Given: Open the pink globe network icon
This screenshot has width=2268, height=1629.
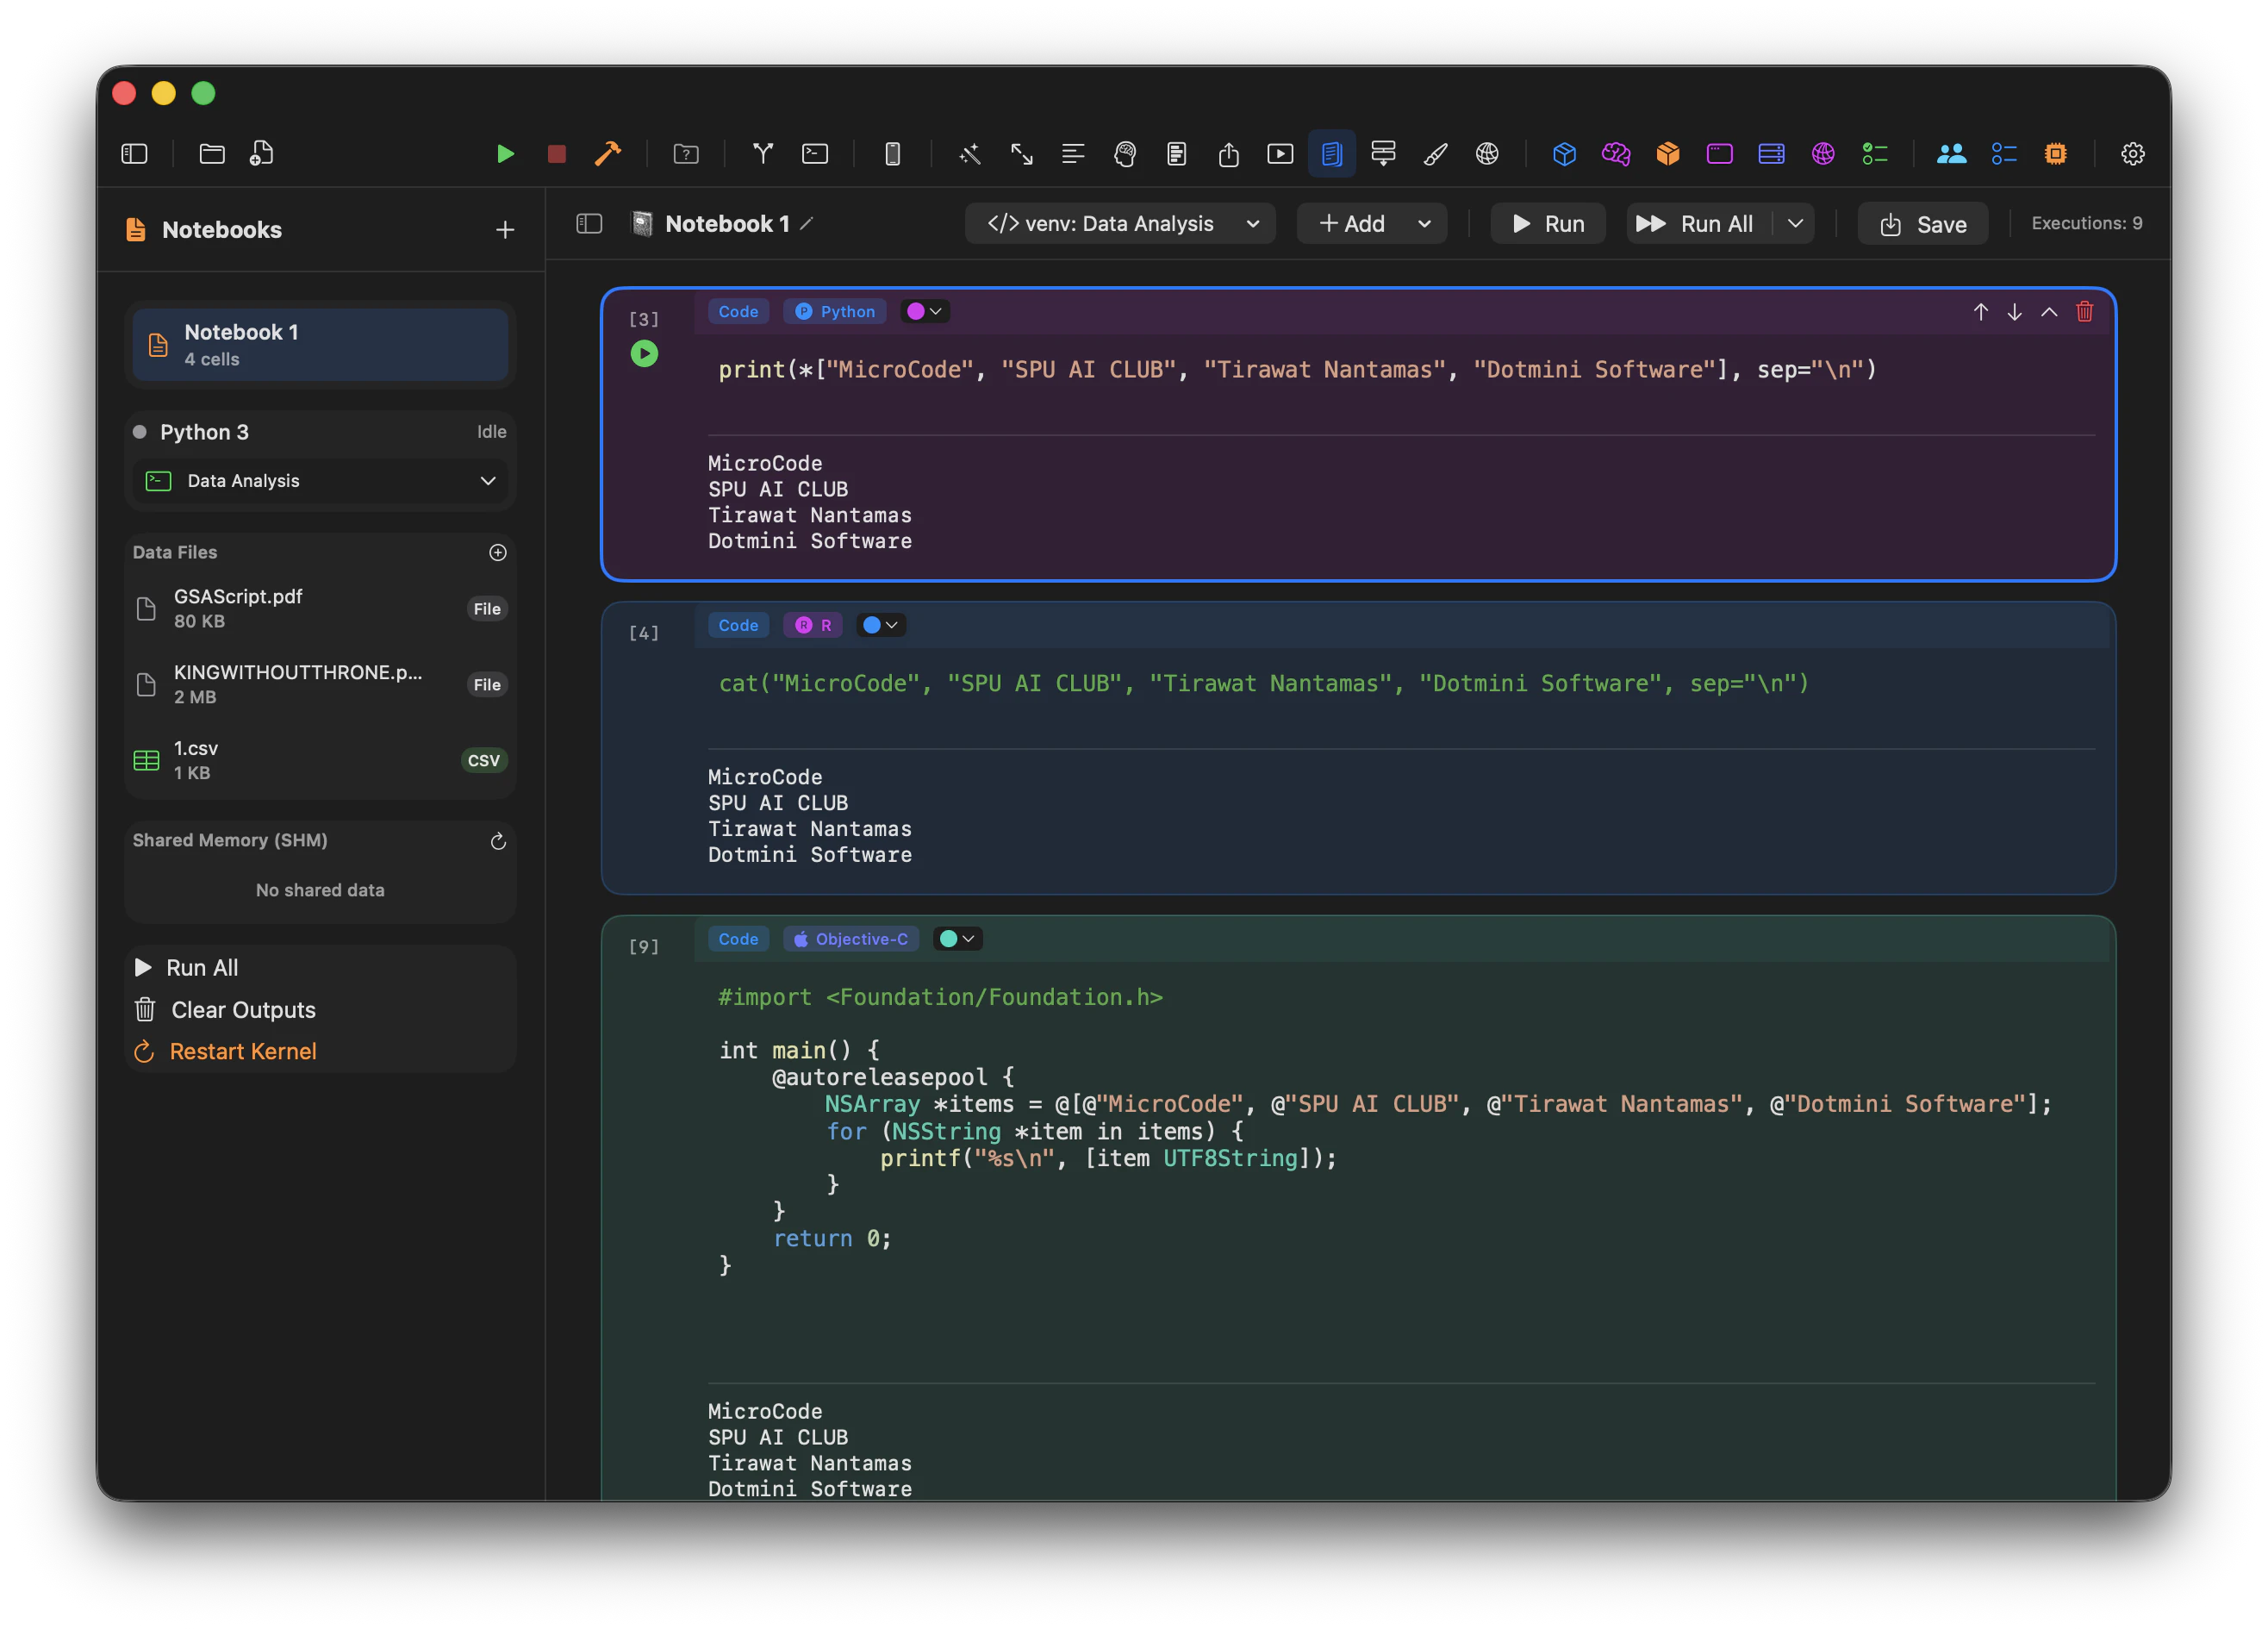Looking at the screenshot, I should point(1822,154).
